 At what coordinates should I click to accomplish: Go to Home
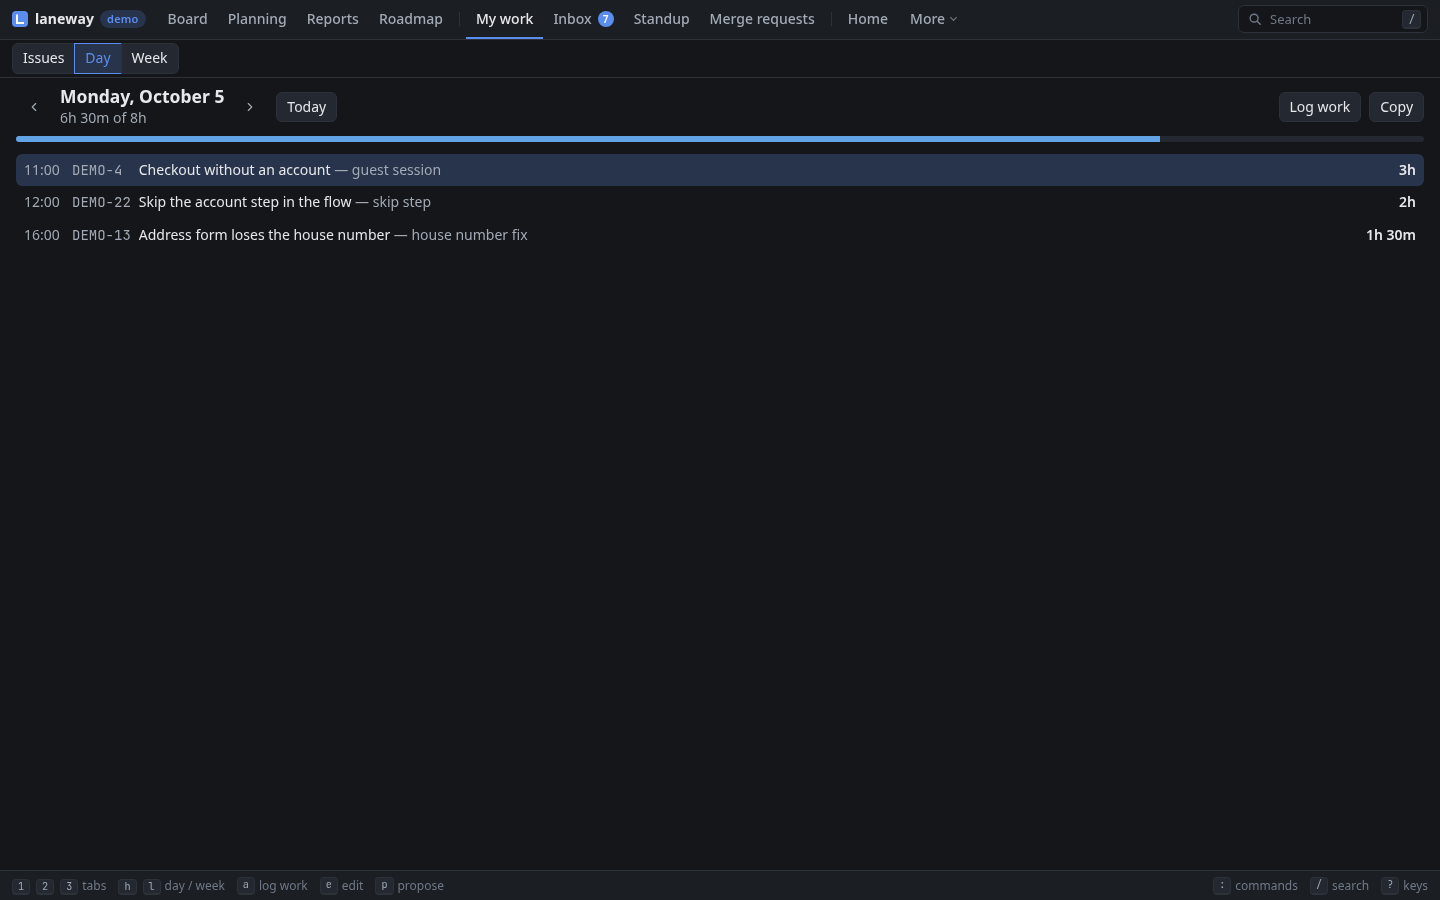[x=868, y=19]
